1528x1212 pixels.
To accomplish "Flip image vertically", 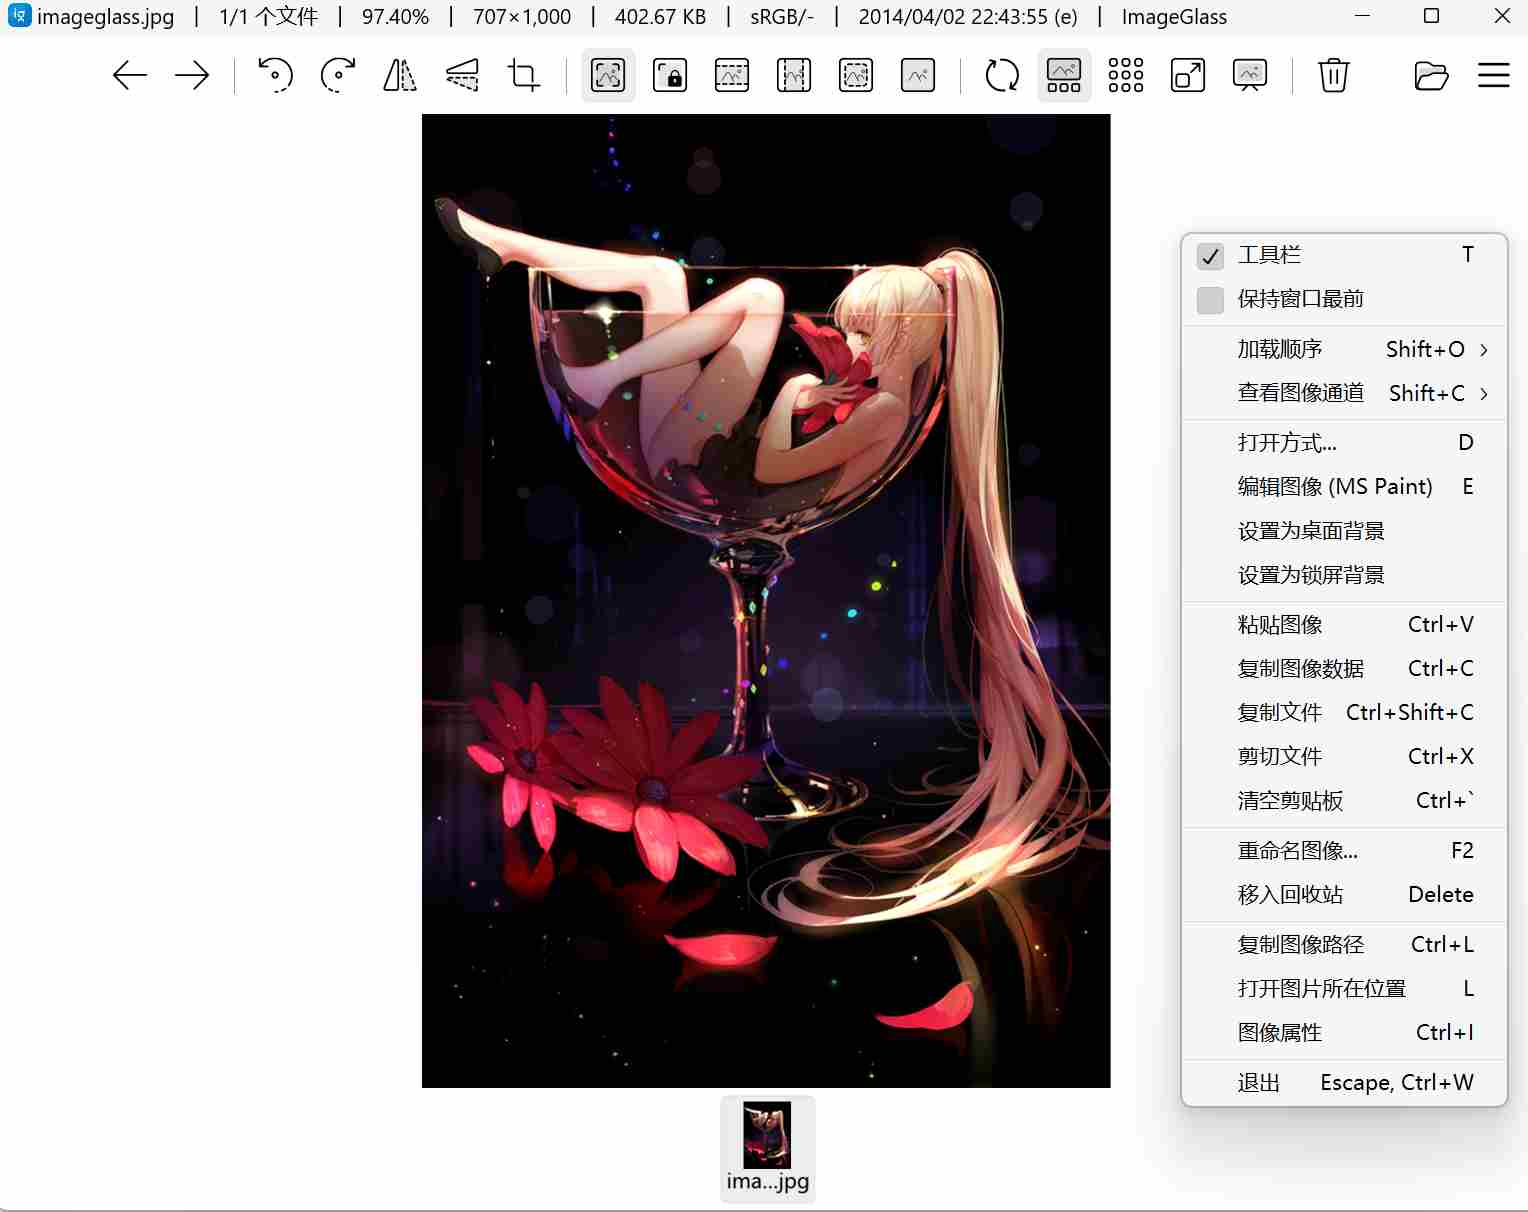I will [462, 75].
